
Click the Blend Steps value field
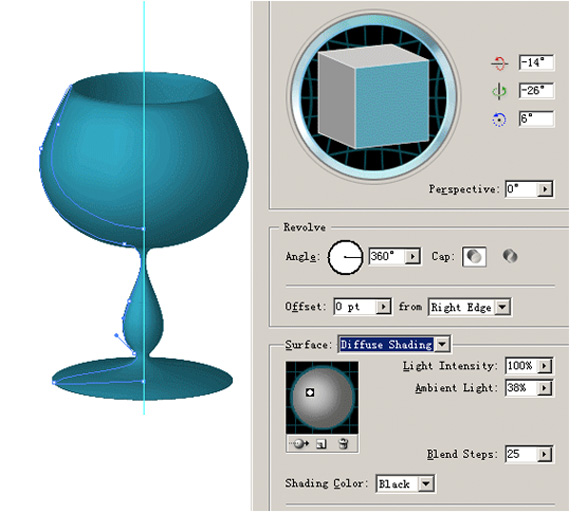tap(522, 454)
